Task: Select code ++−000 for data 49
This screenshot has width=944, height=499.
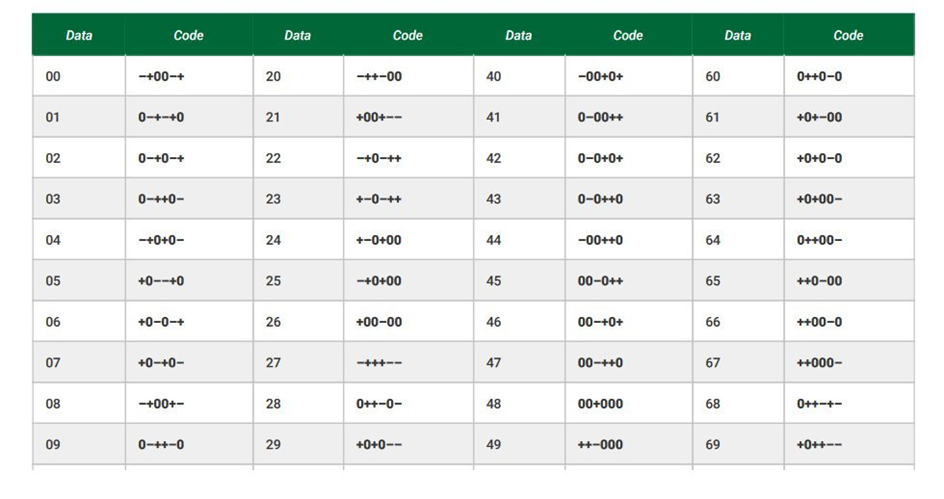Action: point(600,445)
